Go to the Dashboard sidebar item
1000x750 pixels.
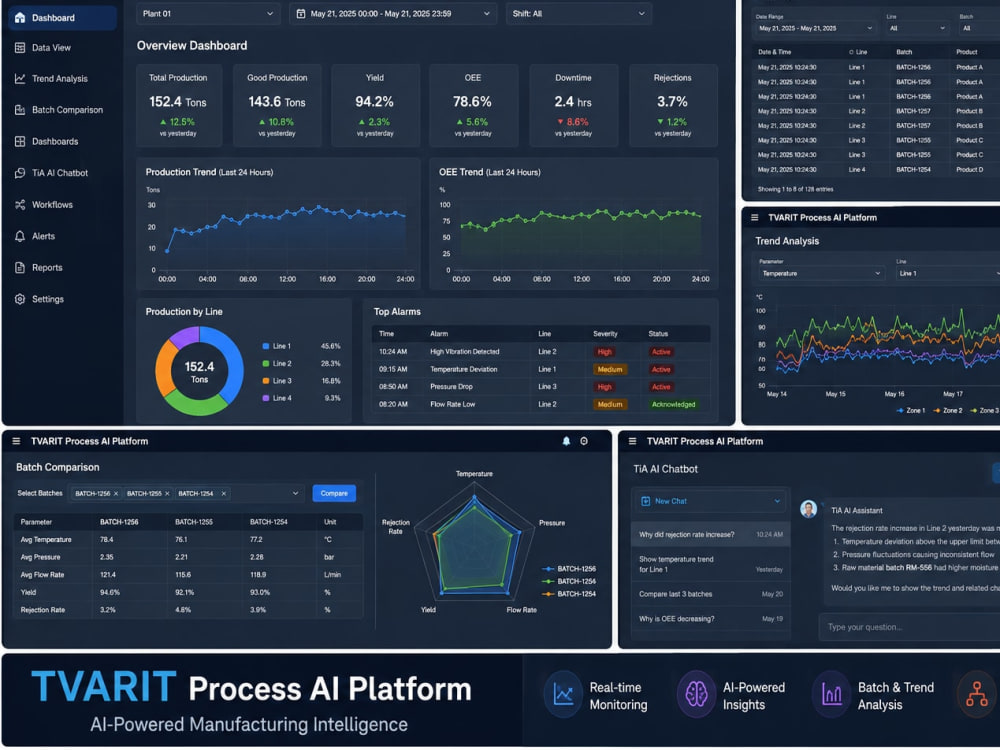tap(62, 18)
